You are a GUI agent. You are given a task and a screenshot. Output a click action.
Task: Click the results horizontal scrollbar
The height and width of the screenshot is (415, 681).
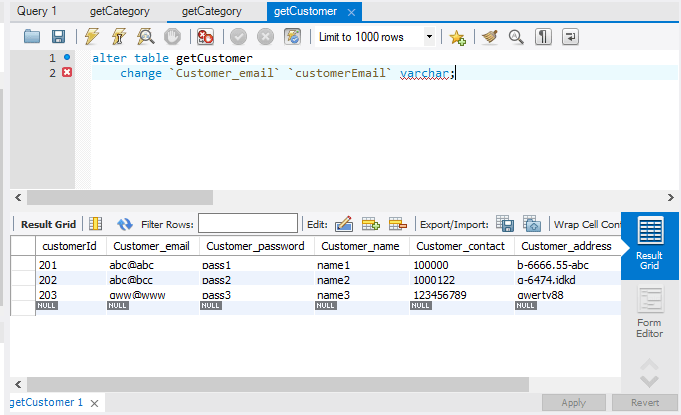click(278, 384)
